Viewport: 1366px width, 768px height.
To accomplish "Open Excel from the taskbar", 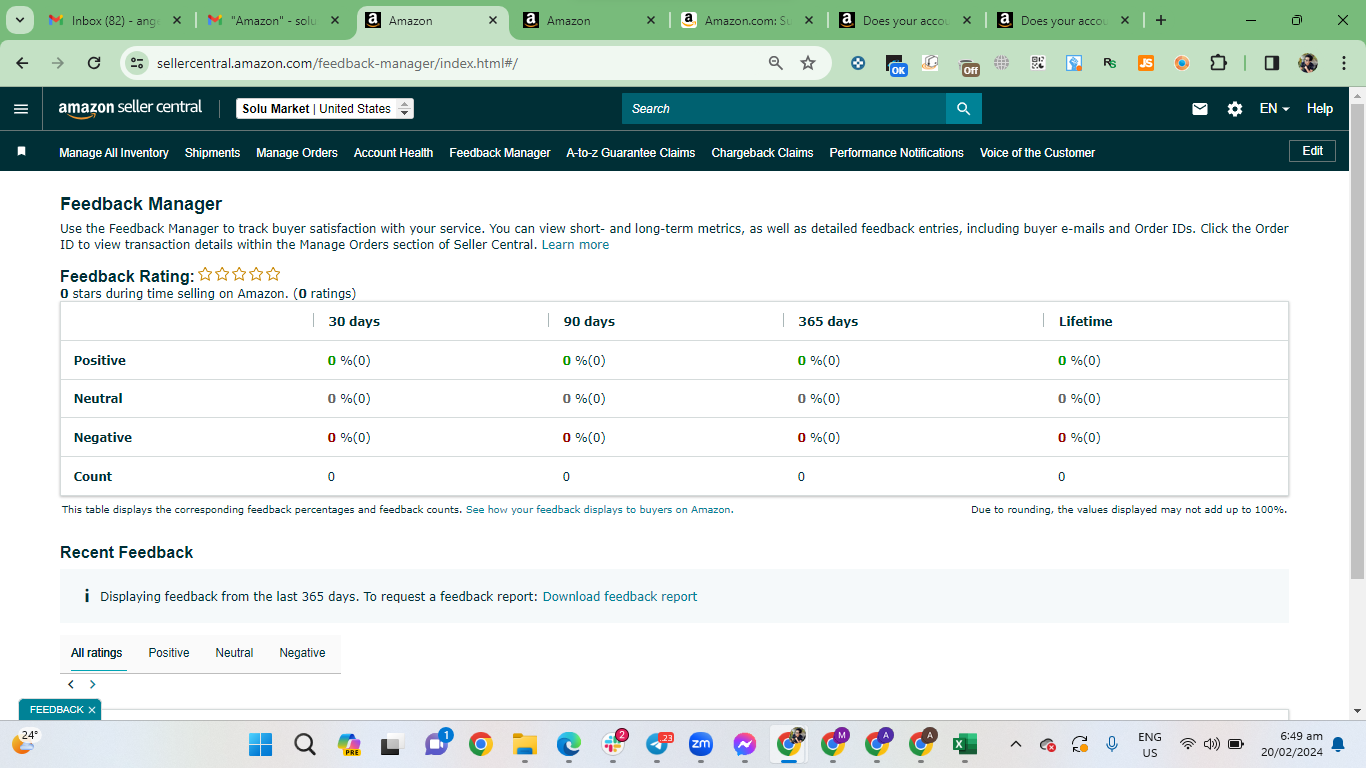I will point(964,744).
